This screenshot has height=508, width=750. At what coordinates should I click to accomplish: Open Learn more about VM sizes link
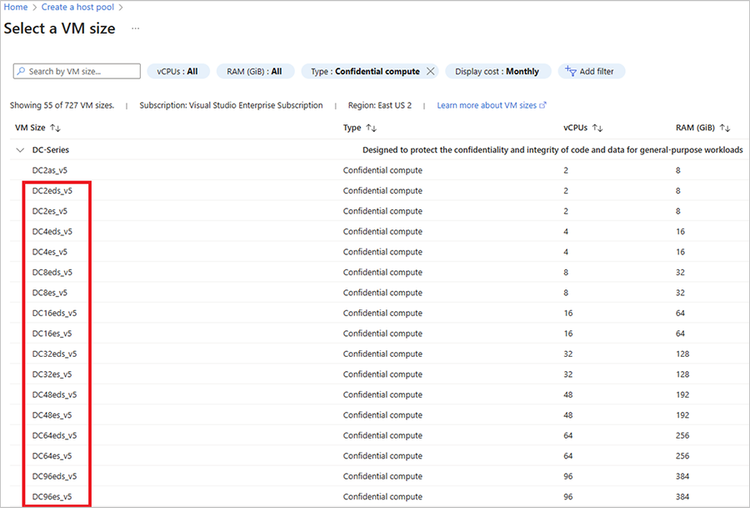click(491, 105)
